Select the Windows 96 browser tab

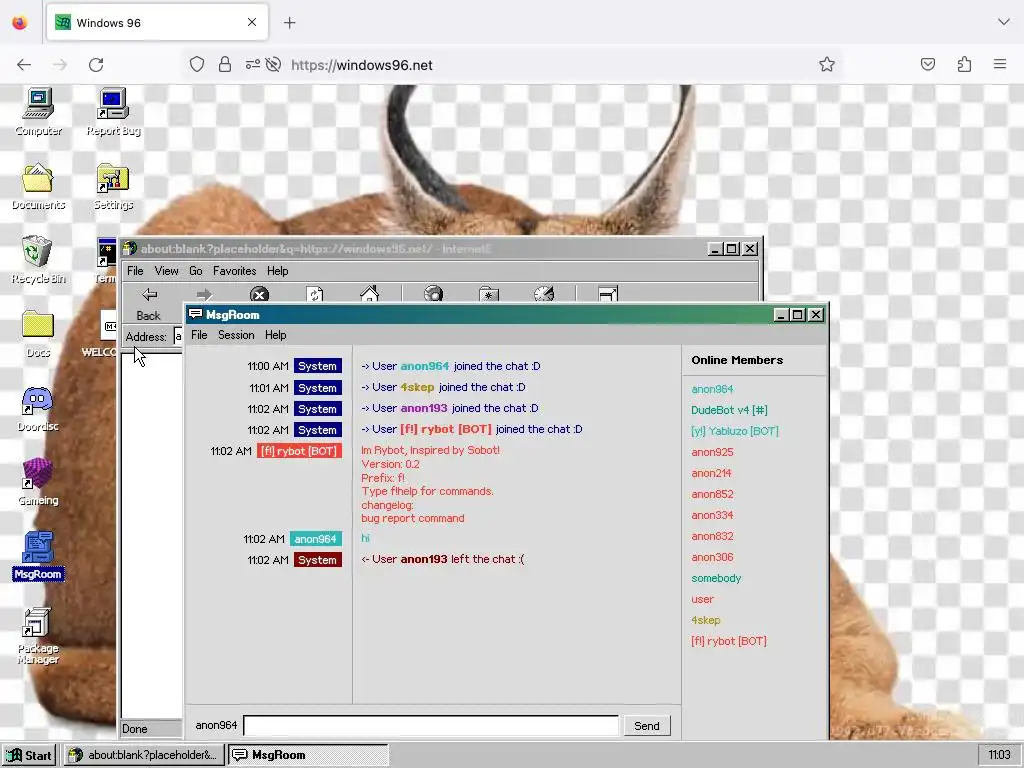coord(157,23)
